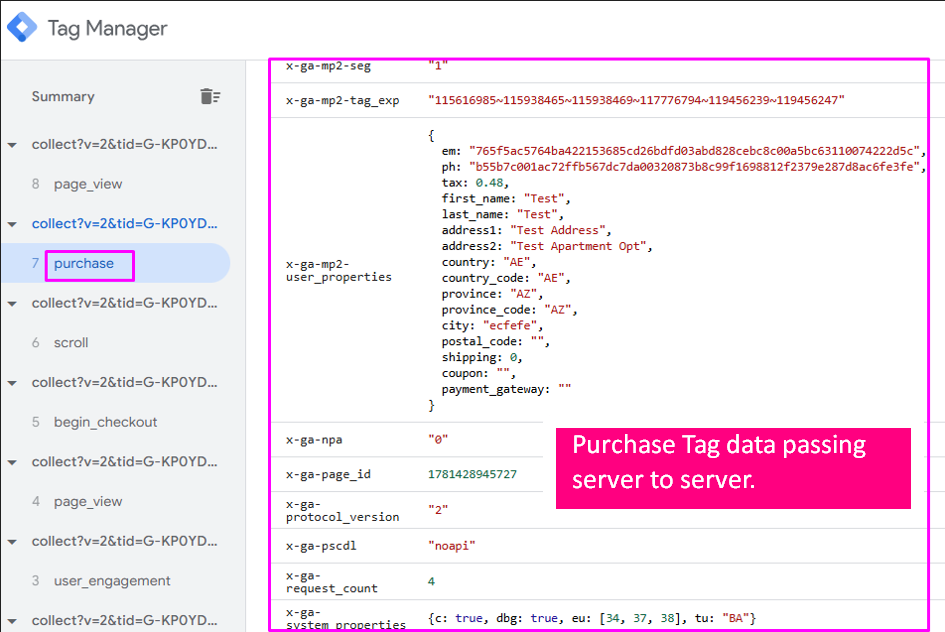Viewport: 945px width, 632px height.
Task: Collapse the request group containing the scroll event
Action: 12,304
